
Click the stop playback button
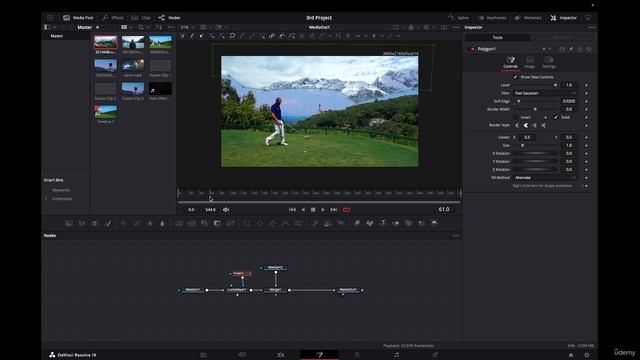(313, 210)
